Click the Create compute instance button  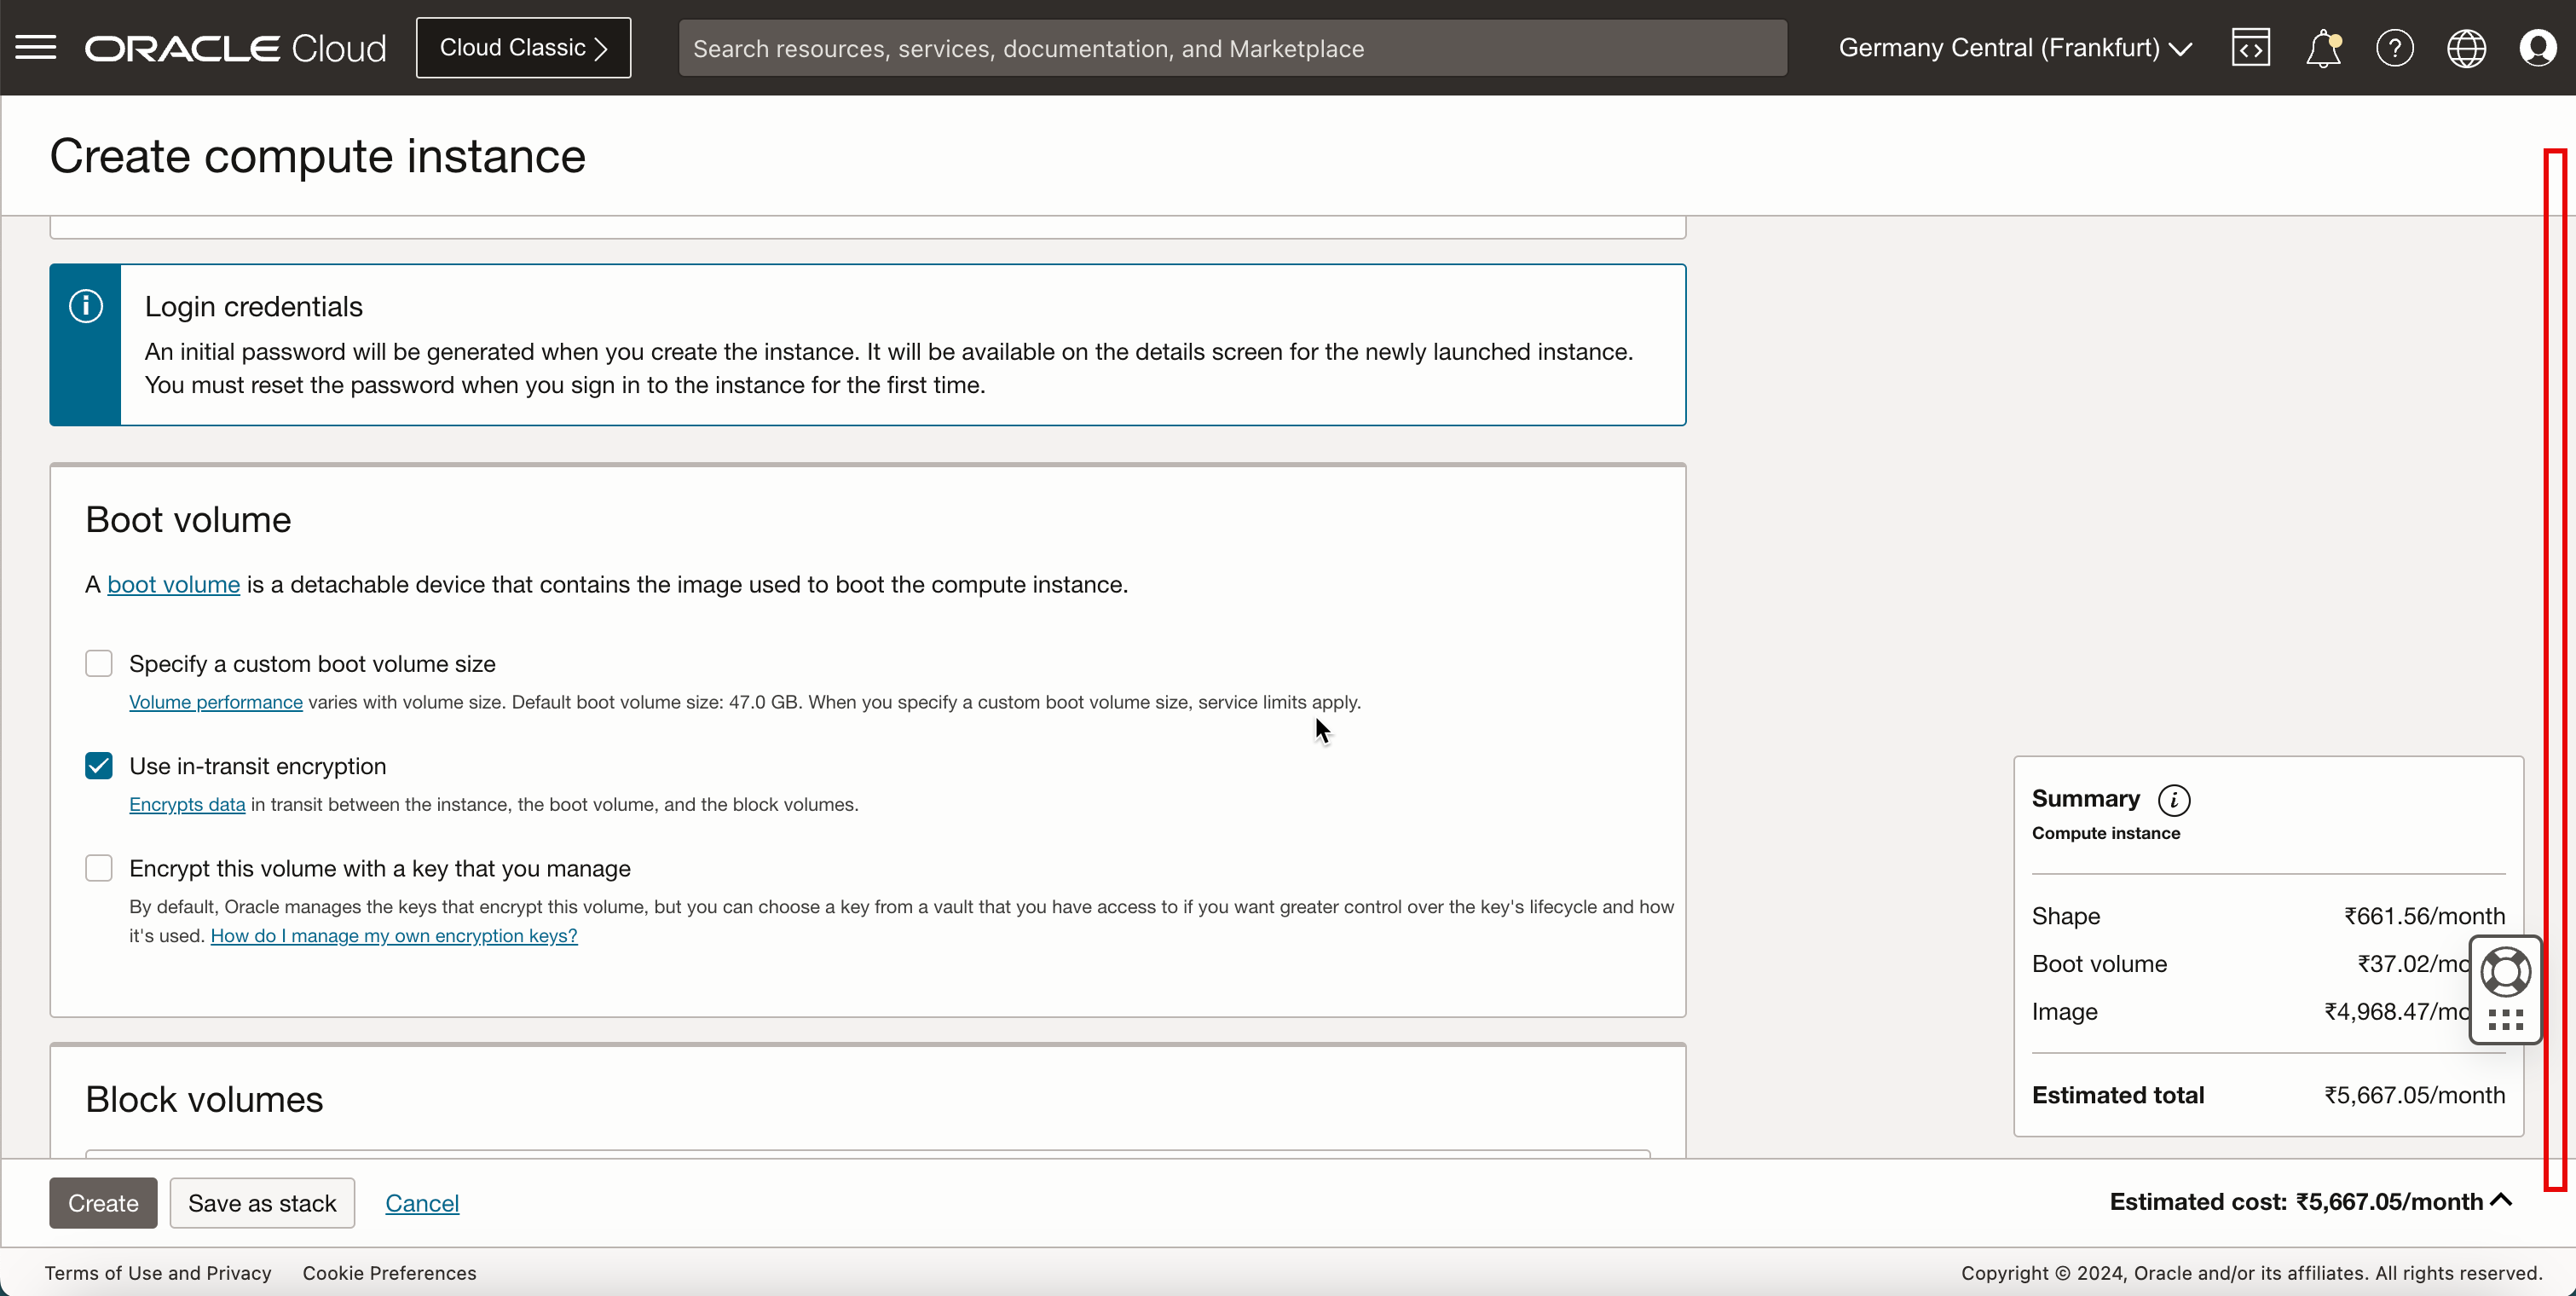tap(102, 1201)
